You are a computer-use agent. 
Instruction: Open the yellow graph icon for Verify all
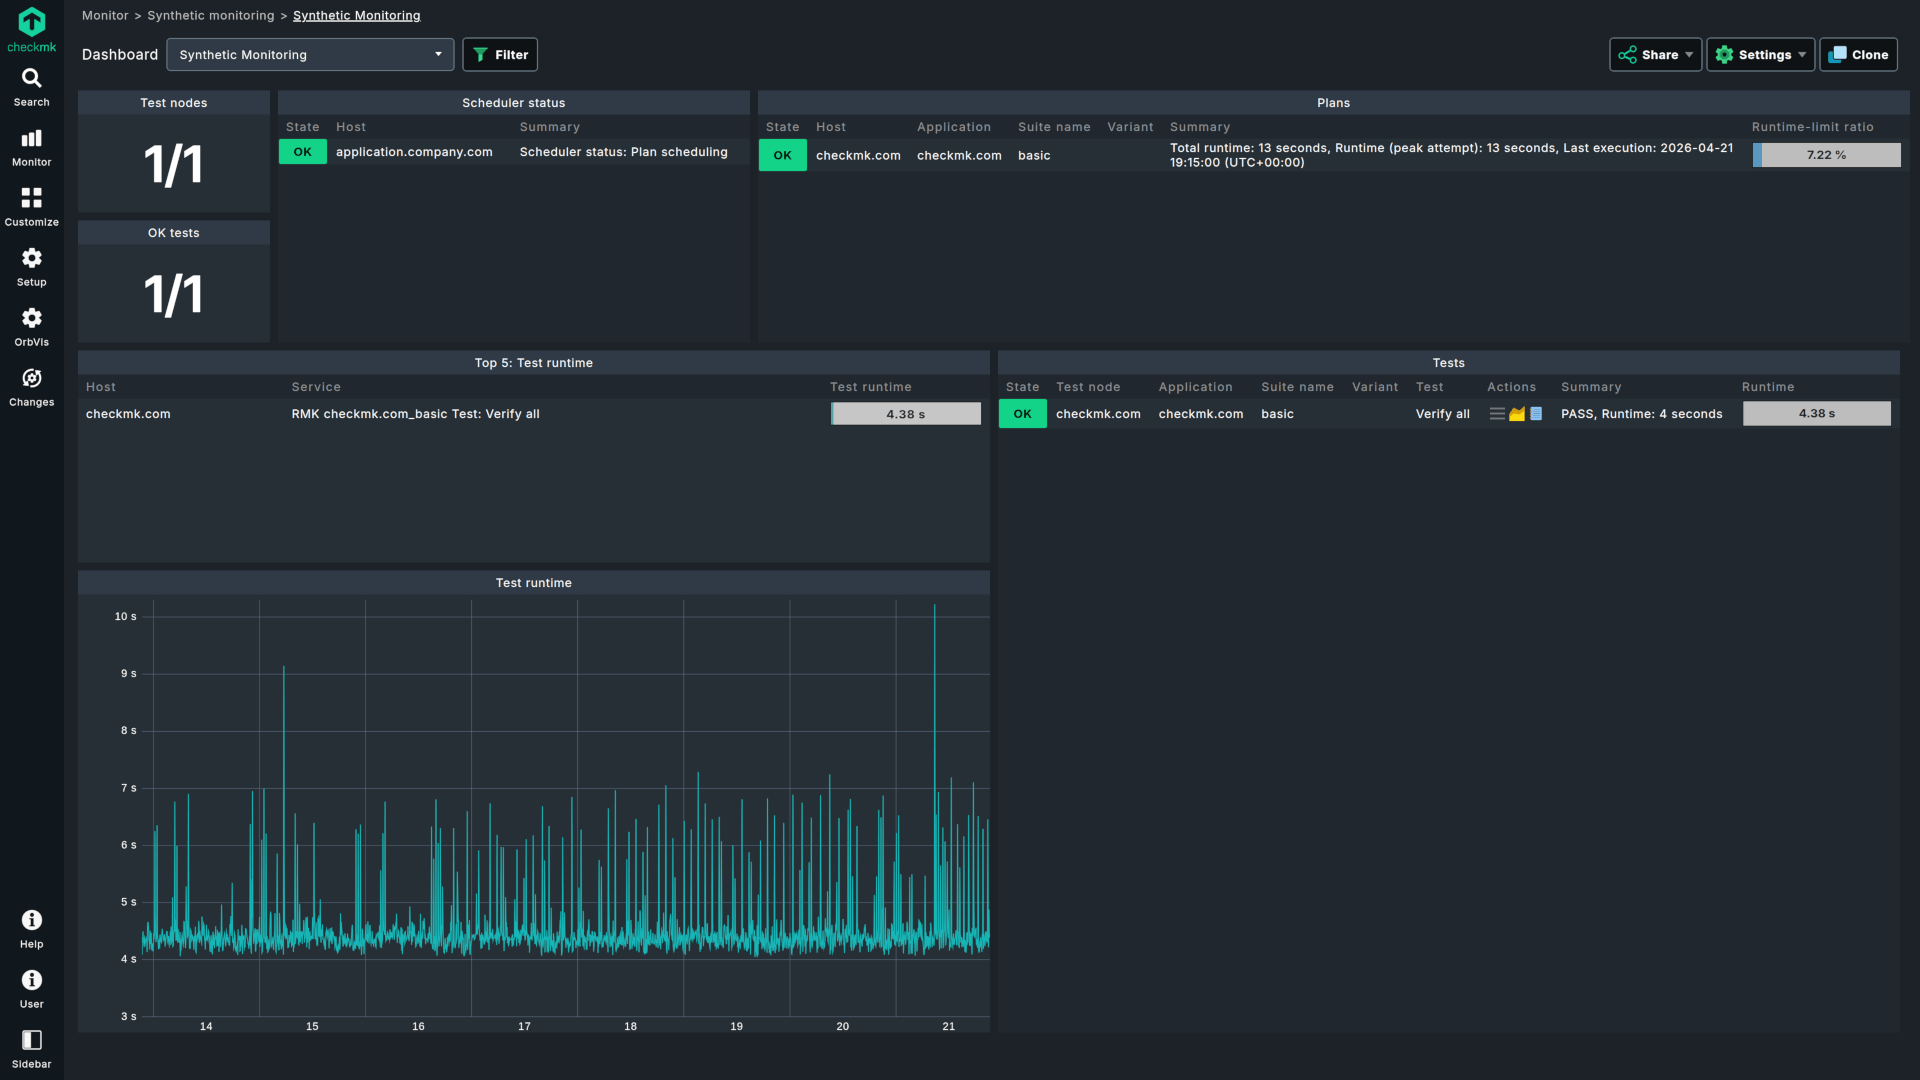click(x=1517, y=414)
